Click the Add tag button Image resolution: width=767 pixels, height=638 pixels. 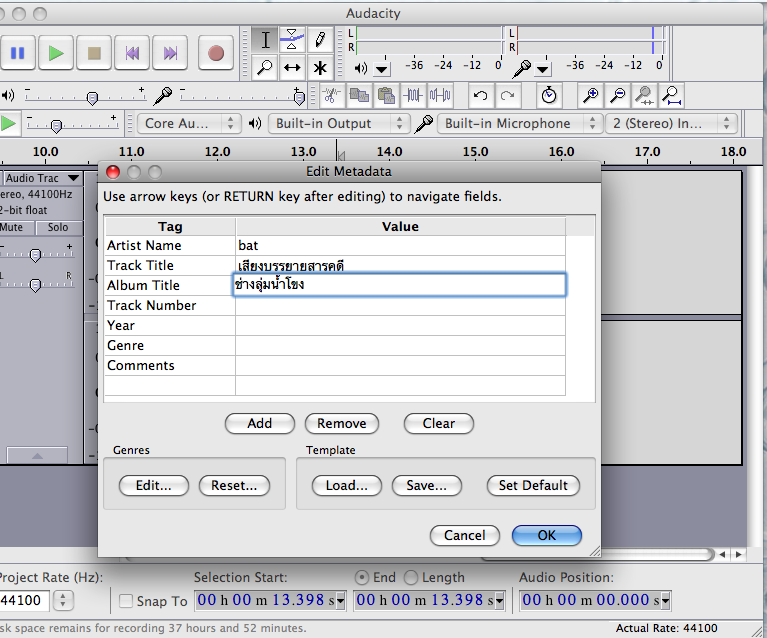tap(260, 423)
